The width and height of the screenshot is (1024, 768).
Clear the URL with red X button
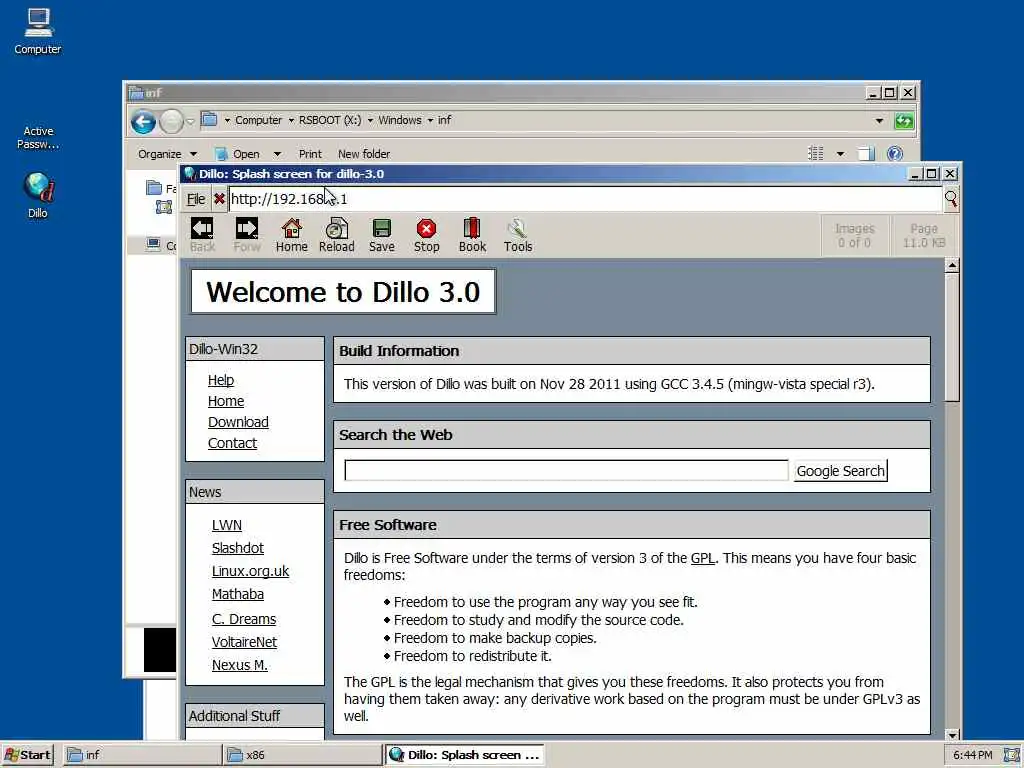pos(219,199)
